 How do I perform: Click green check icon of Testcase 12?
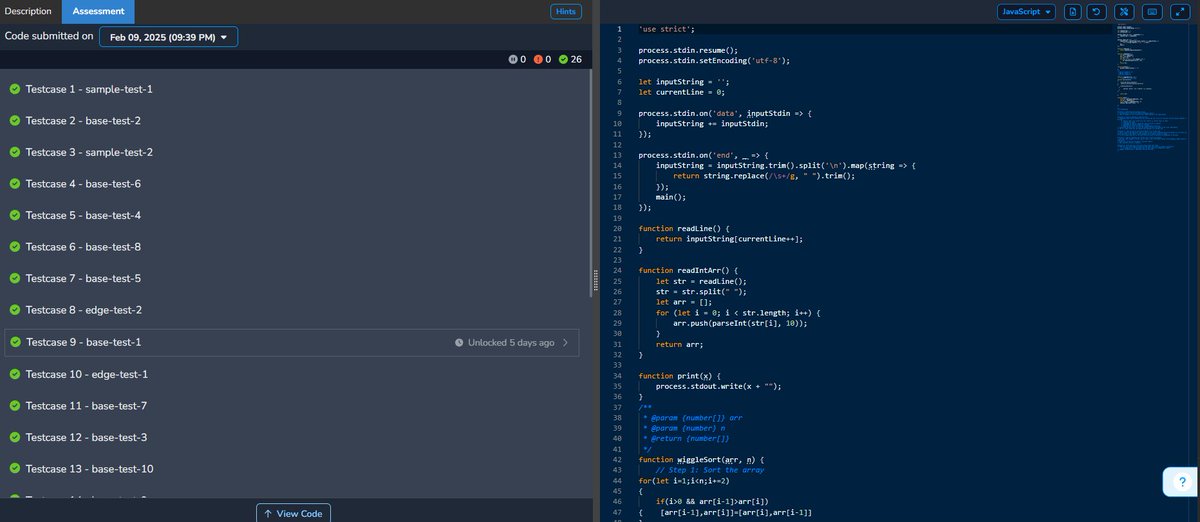(x=15, y=437)
